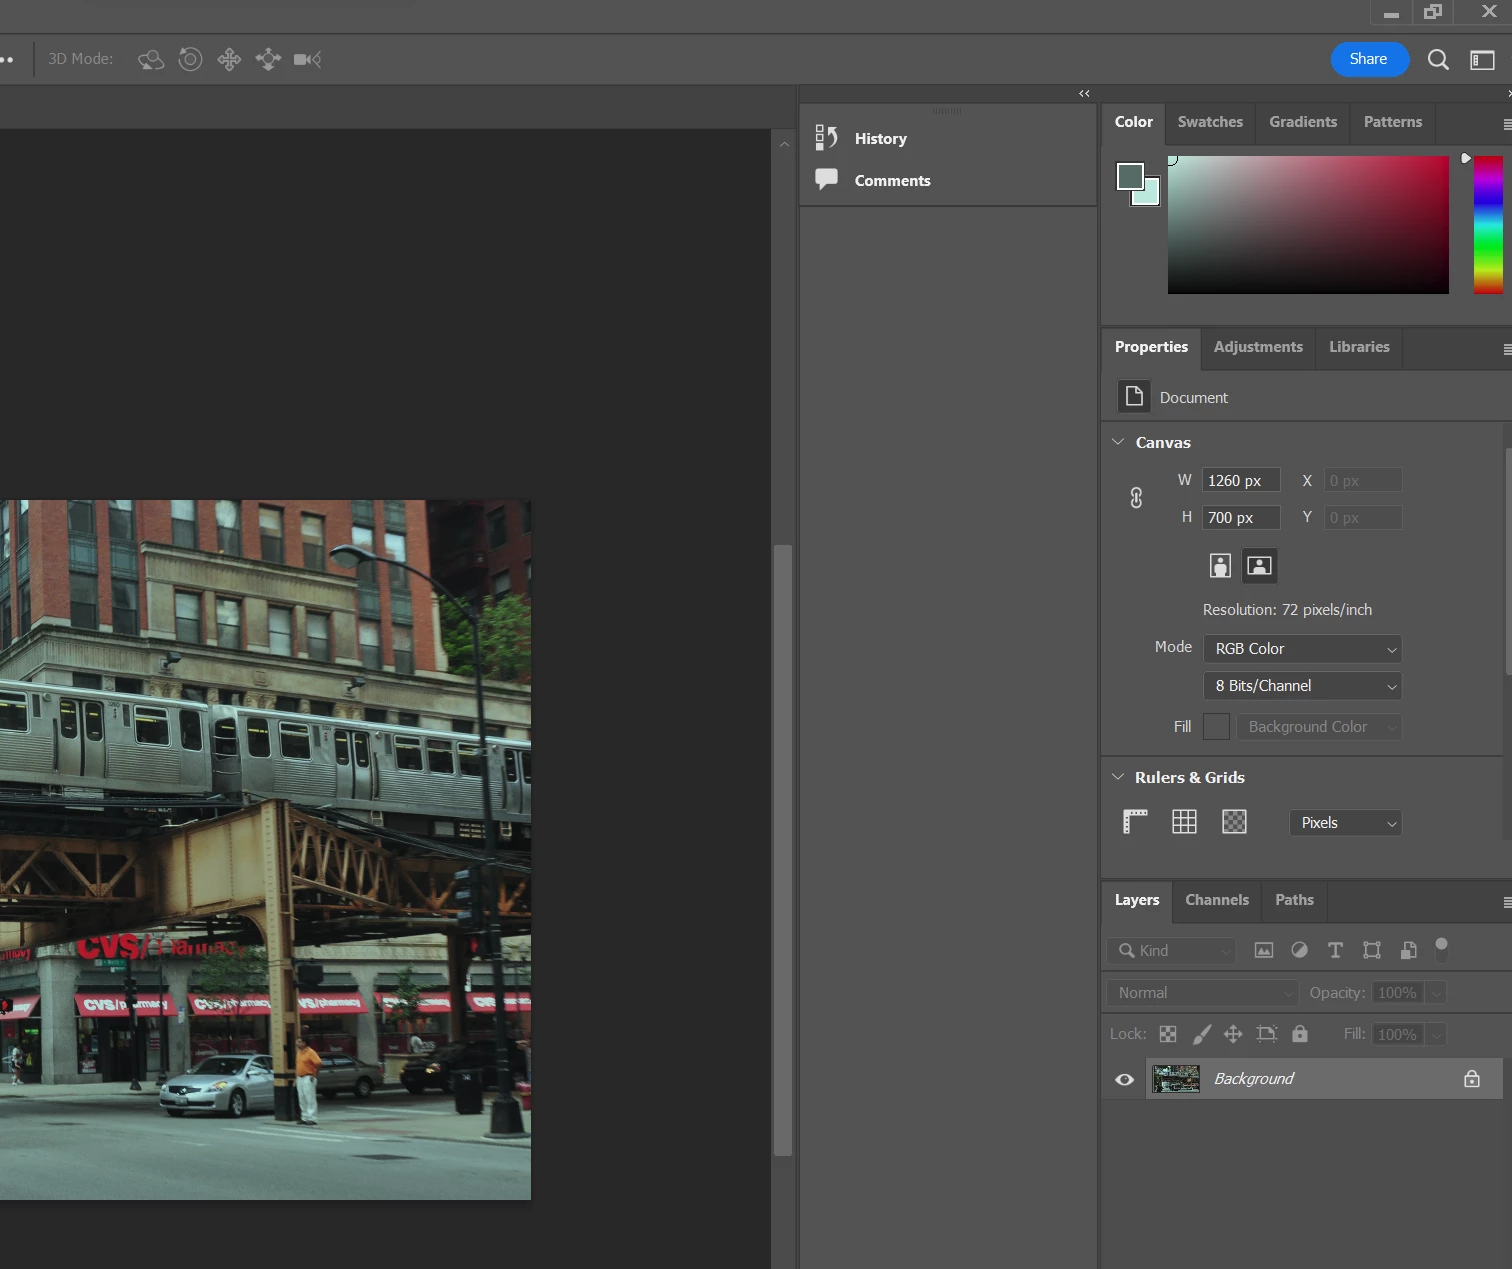Screen dimensions: 1512x1269
Task: Click the foreground color swatch
Action: point(1129,176)
